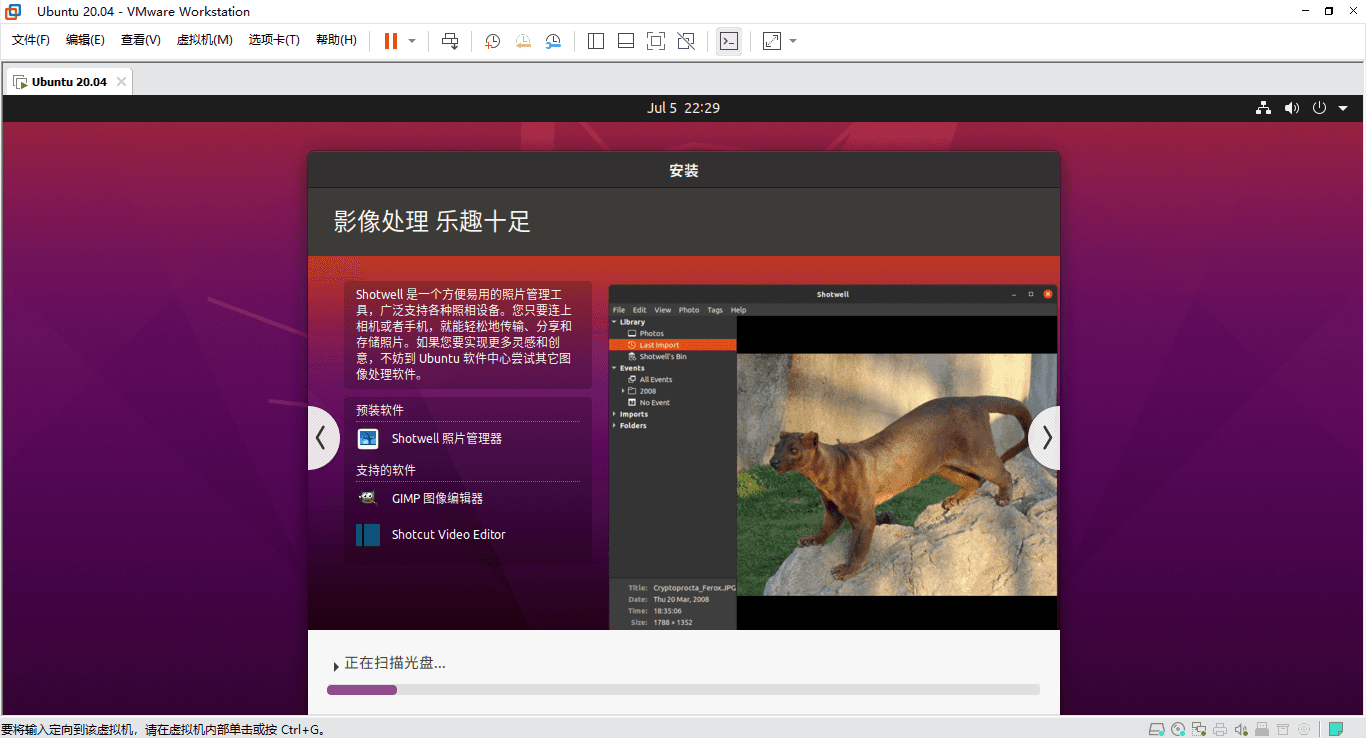
Task: Click the '预装软件' heading
Action: (x=380, y=410)
